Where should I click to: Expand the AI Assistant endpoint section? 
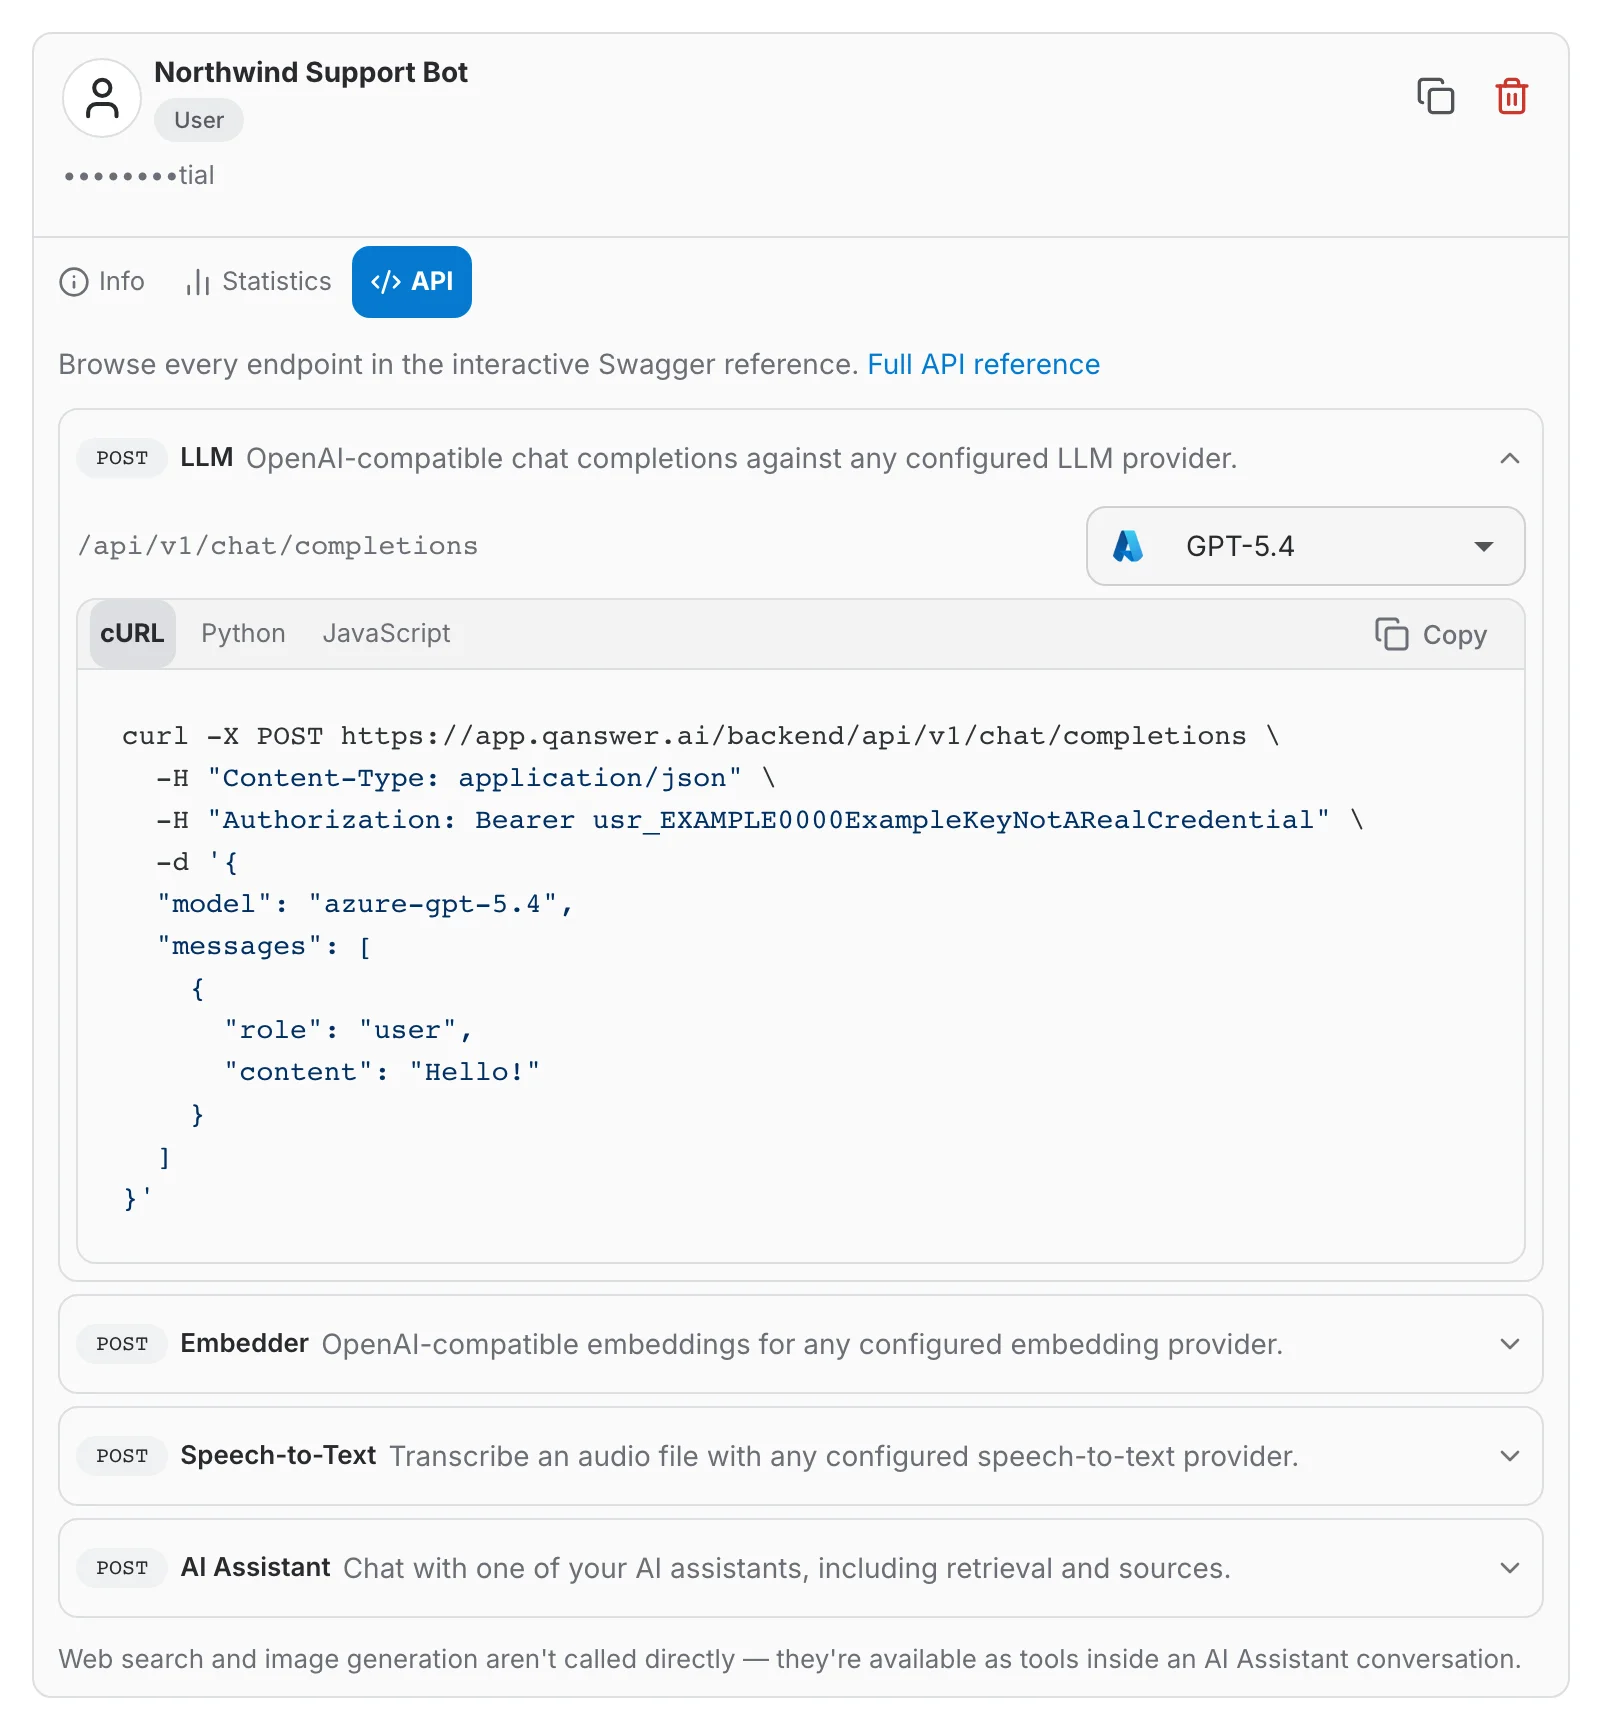[1510, 1568]
